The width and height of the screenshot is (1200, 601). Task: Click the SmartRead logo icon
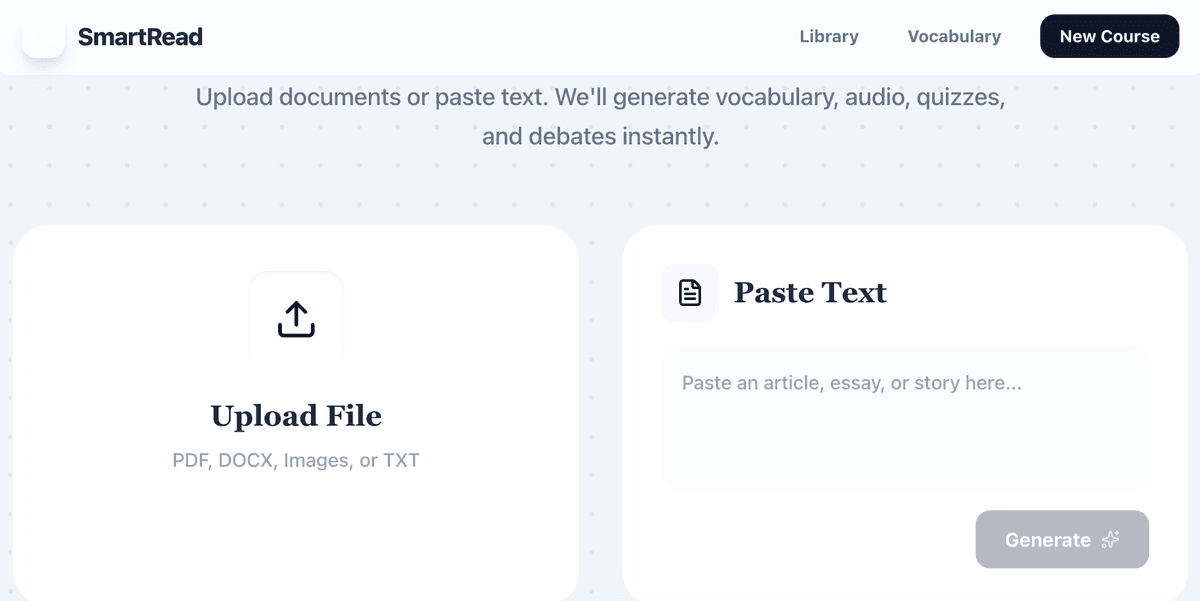43,37
